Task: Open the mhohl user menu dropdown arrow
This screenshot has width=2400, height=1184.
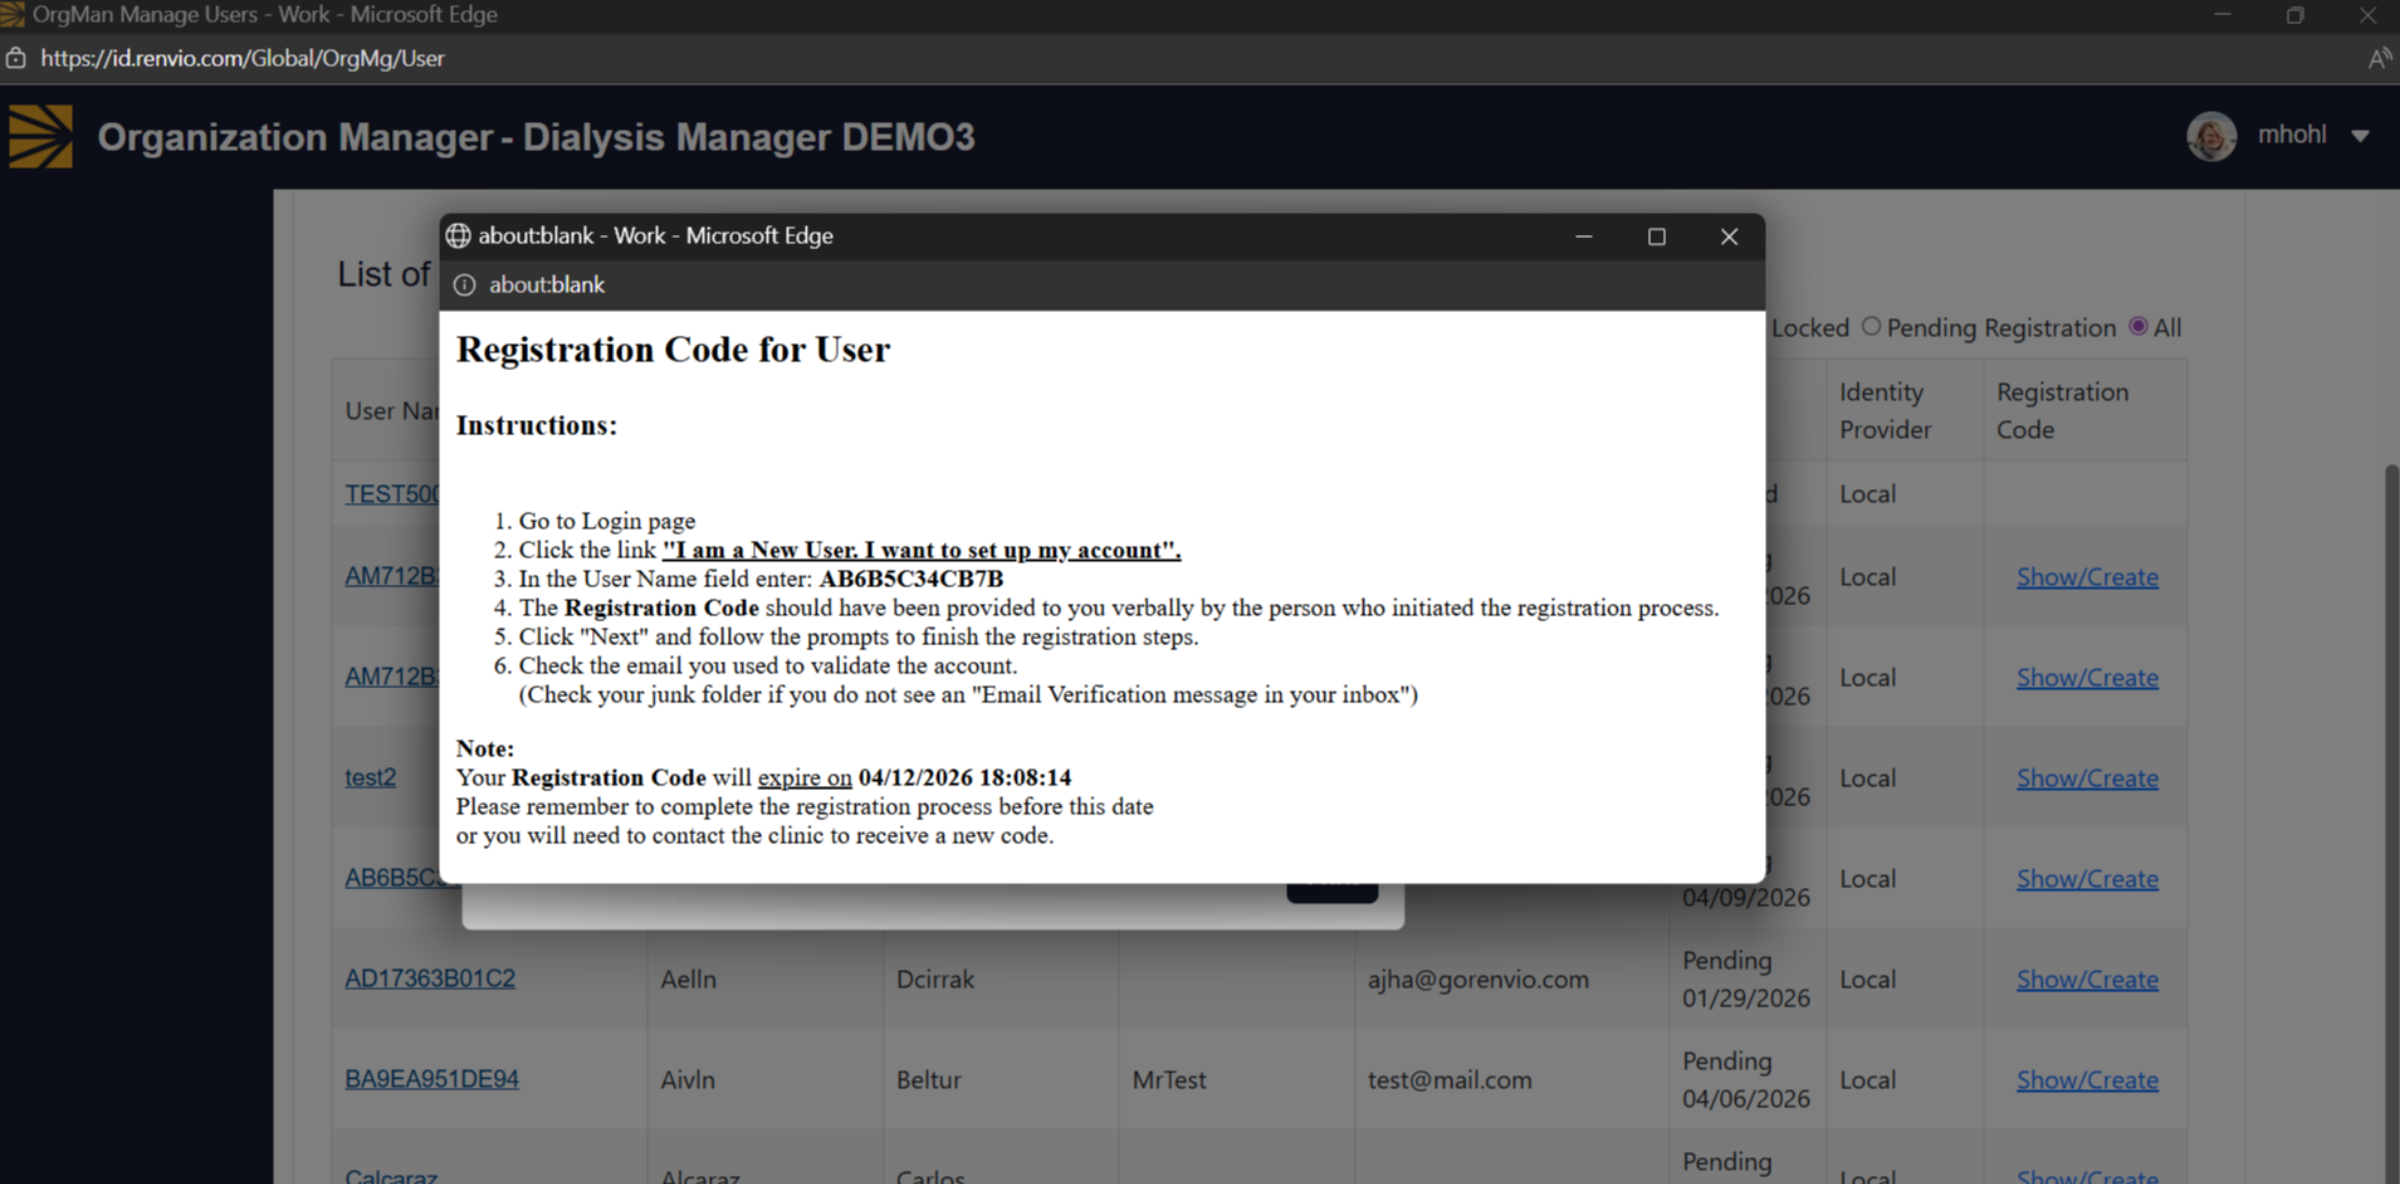Action: 2361,136
